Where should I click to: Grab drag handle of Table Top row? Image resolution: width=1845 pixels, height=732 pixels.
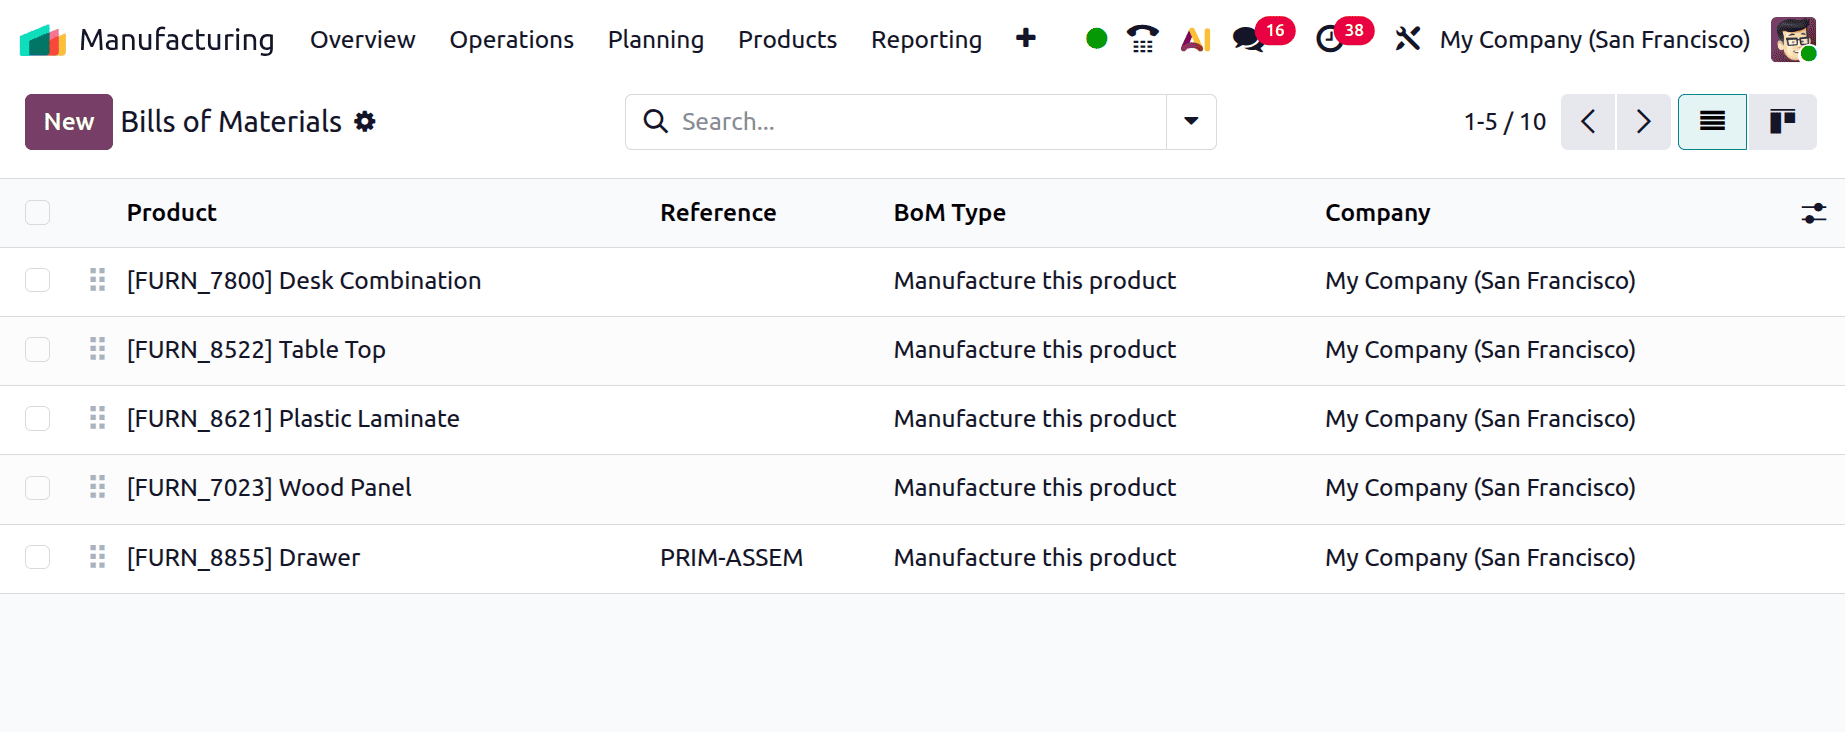click(x=97, y=349)
